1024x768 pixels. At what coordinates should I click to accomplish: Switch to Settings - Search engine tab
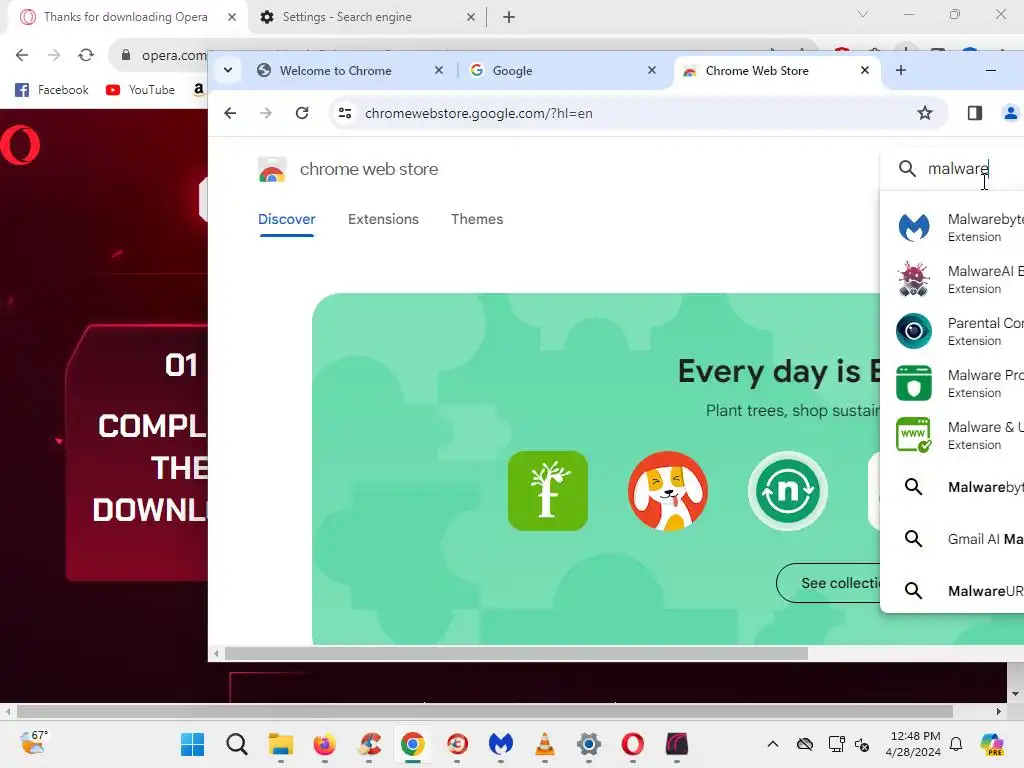[x=347, y=17]
